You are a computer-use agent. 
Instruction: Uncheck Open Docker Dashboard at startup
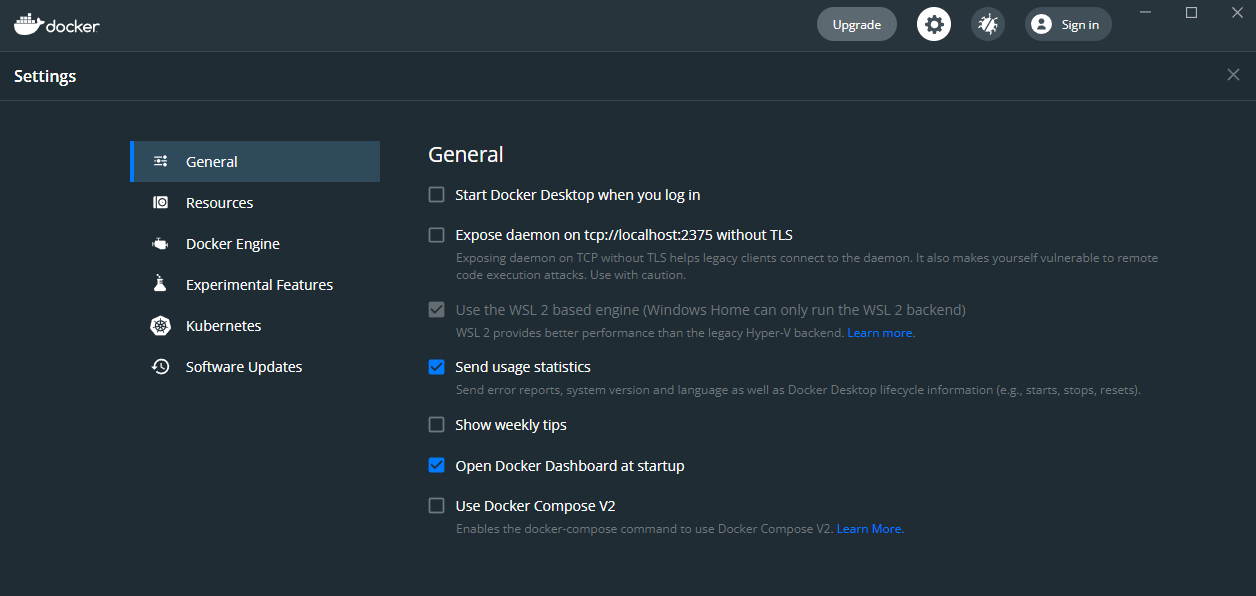click(436, 465)
